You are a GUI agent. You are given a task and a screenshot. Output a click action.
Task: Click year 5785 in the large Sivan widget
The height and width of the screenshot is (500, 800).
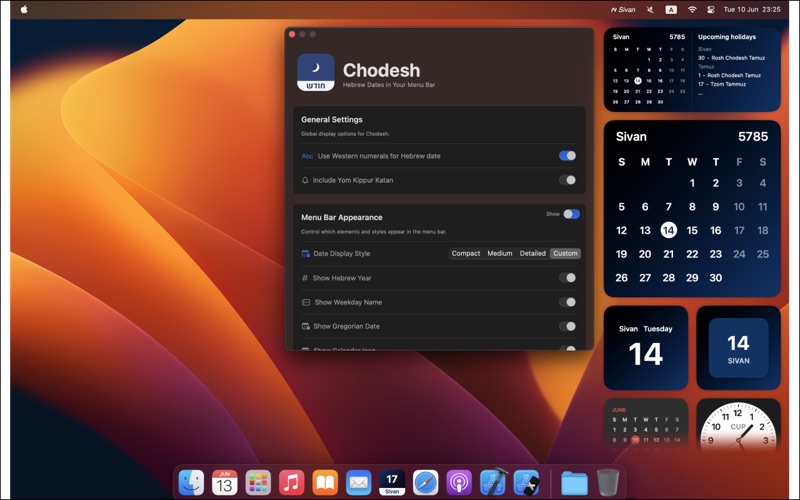[x=753, y=137]
